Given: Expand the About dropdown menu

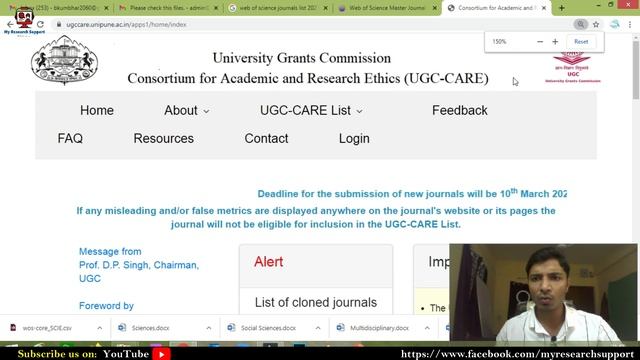Looking at the screenshot, I should [x=187, y=110].
